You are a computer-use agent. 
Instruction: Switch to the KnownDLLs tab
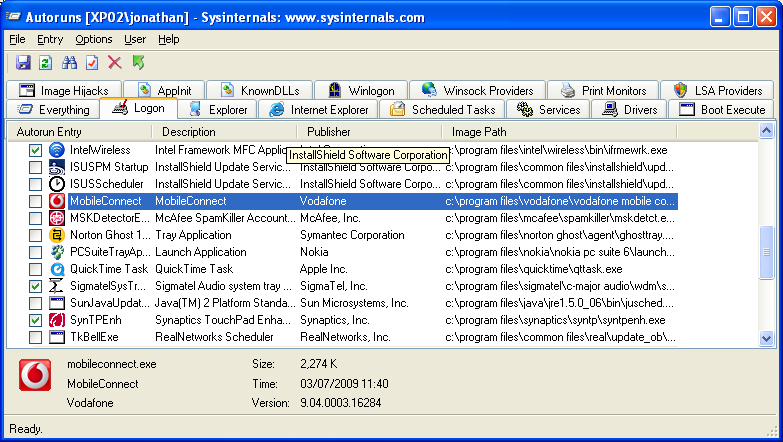click(260, 90)
